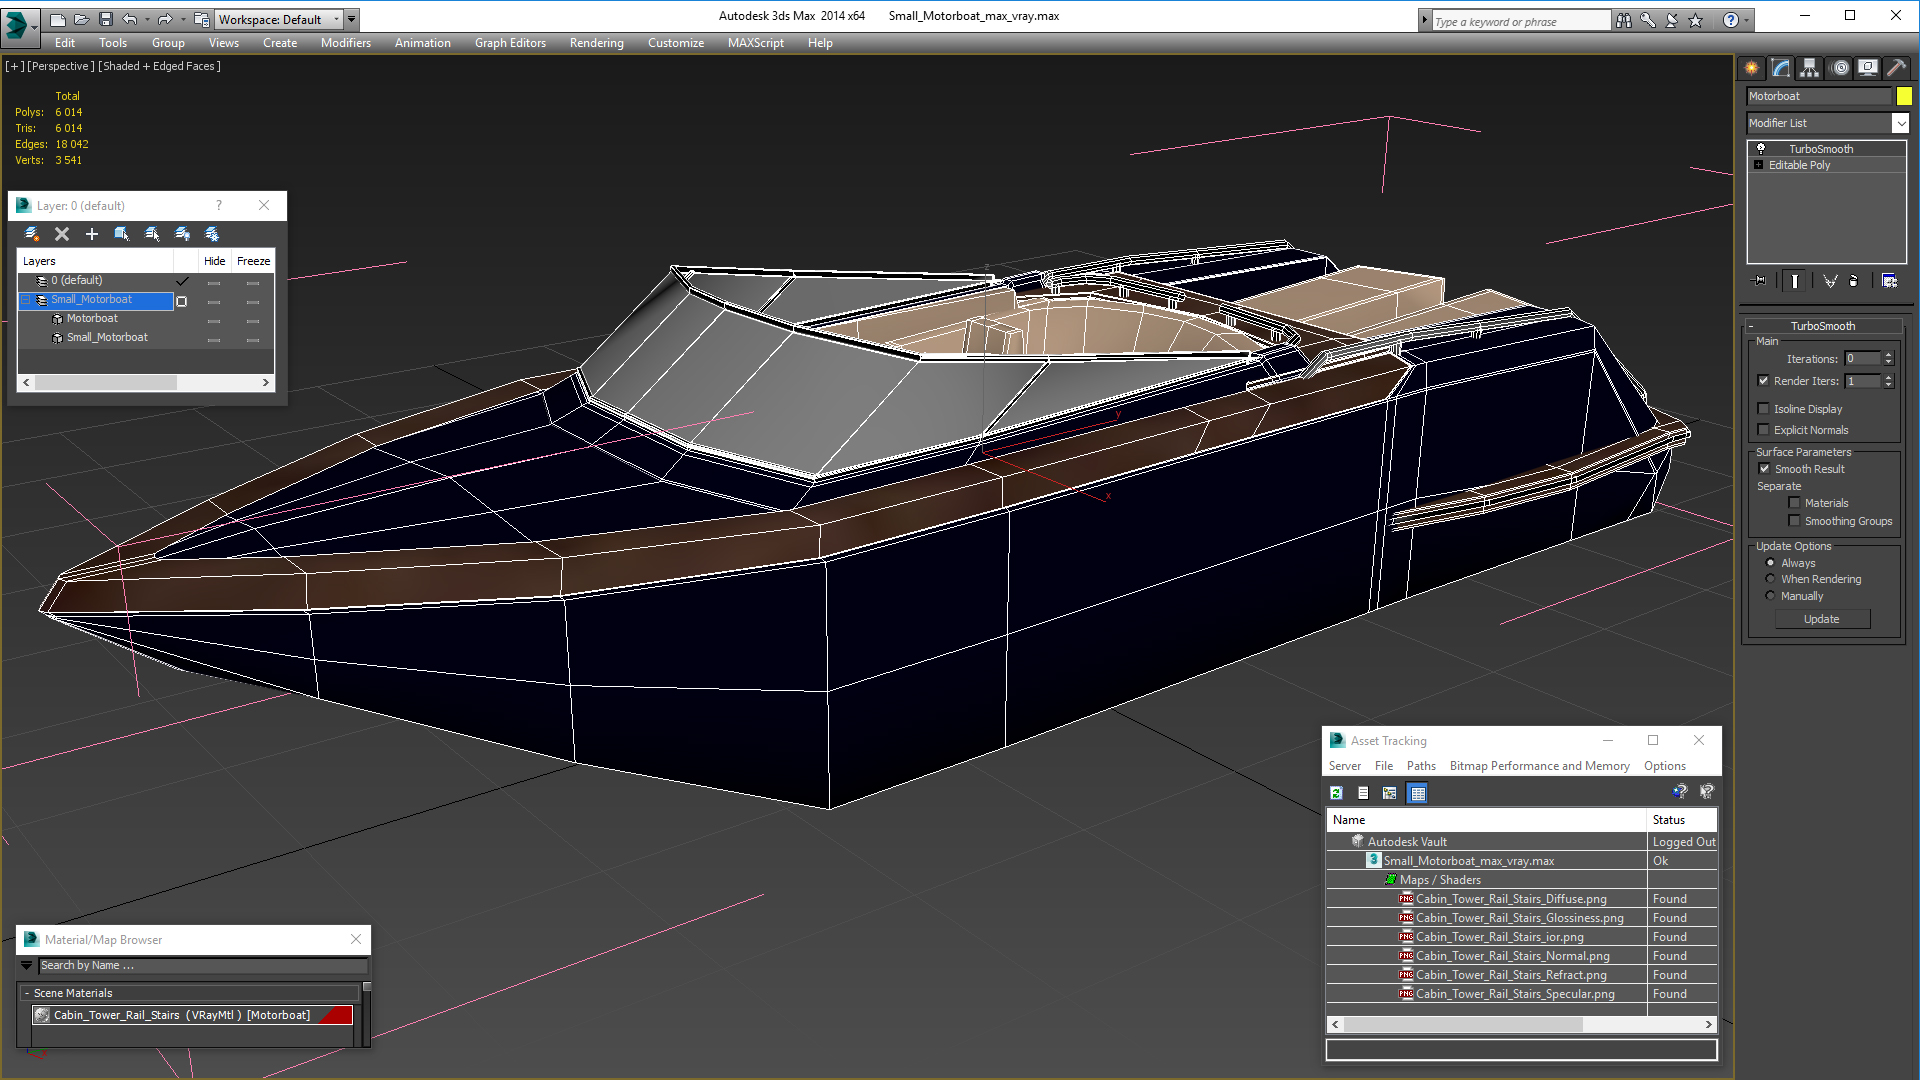1920x1080 pixels.
Task: Click the Perspective viewport label
Action: (60, 66)
